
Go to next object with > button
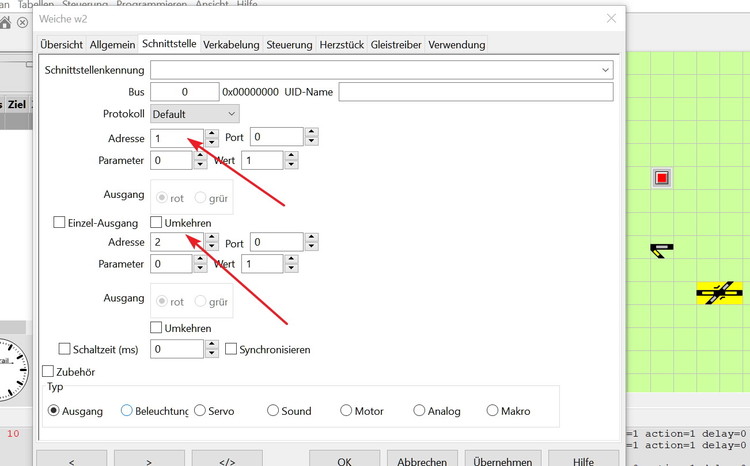click(x=149, y=459)
